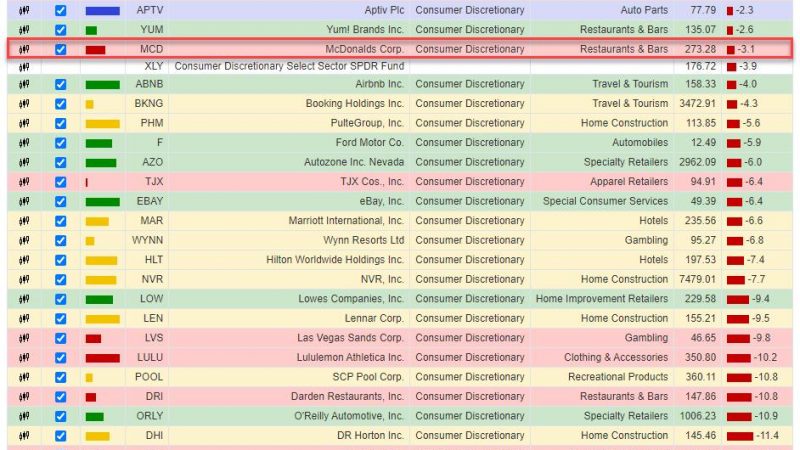Click the Auto Parts industry cell
Image resolution: width=800 pixels, height=450 pixels.
point(644,10)
